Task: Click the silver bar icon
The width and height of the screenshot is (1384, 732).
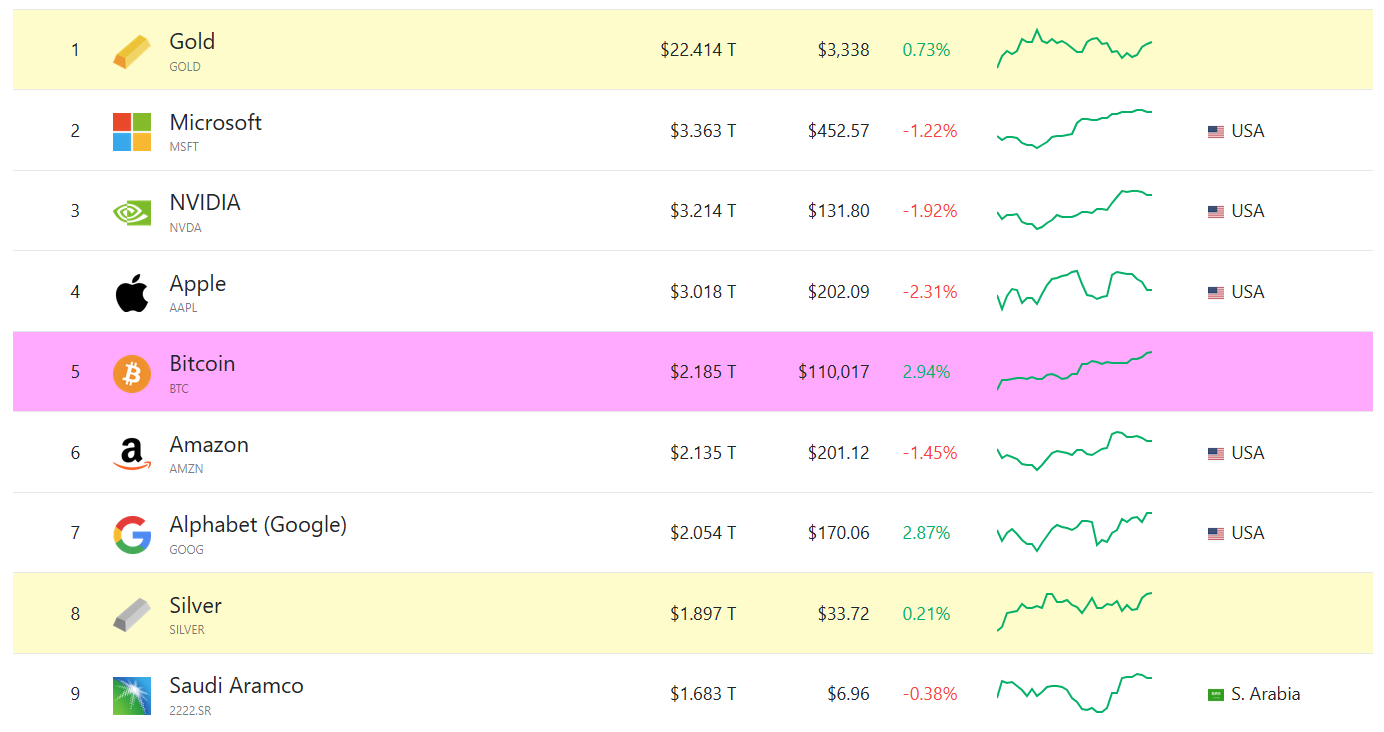Action: 132,614
